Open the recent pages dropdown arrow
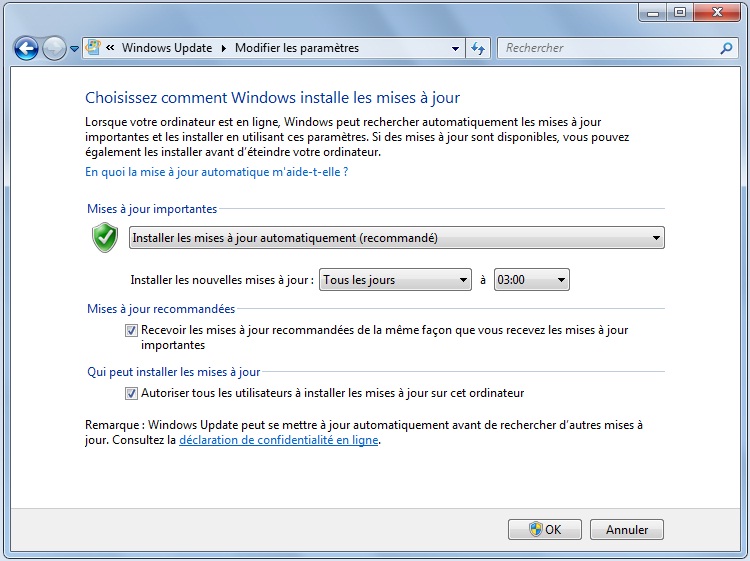The width and height of the screenshot is (750, 561). point(74,48)
